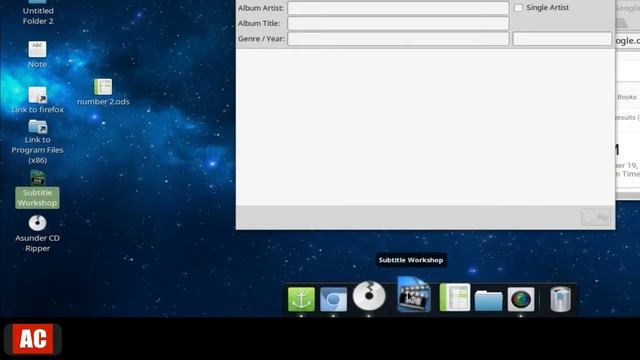Click the Genre input field
This screenshot has height=360, width=640.
tap(398, 39)
